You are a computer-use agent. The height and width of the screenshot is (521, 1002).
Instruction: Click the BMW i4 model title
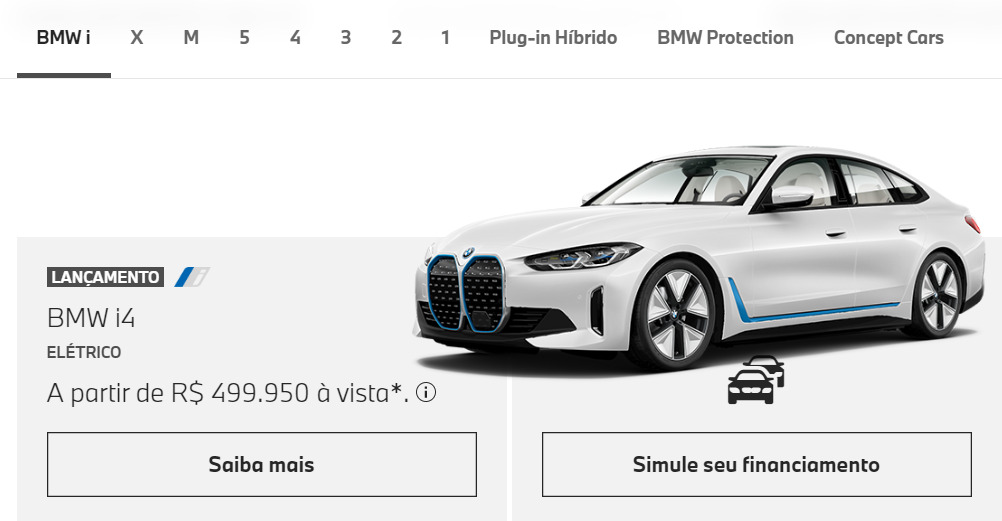[x=91, y=318]
